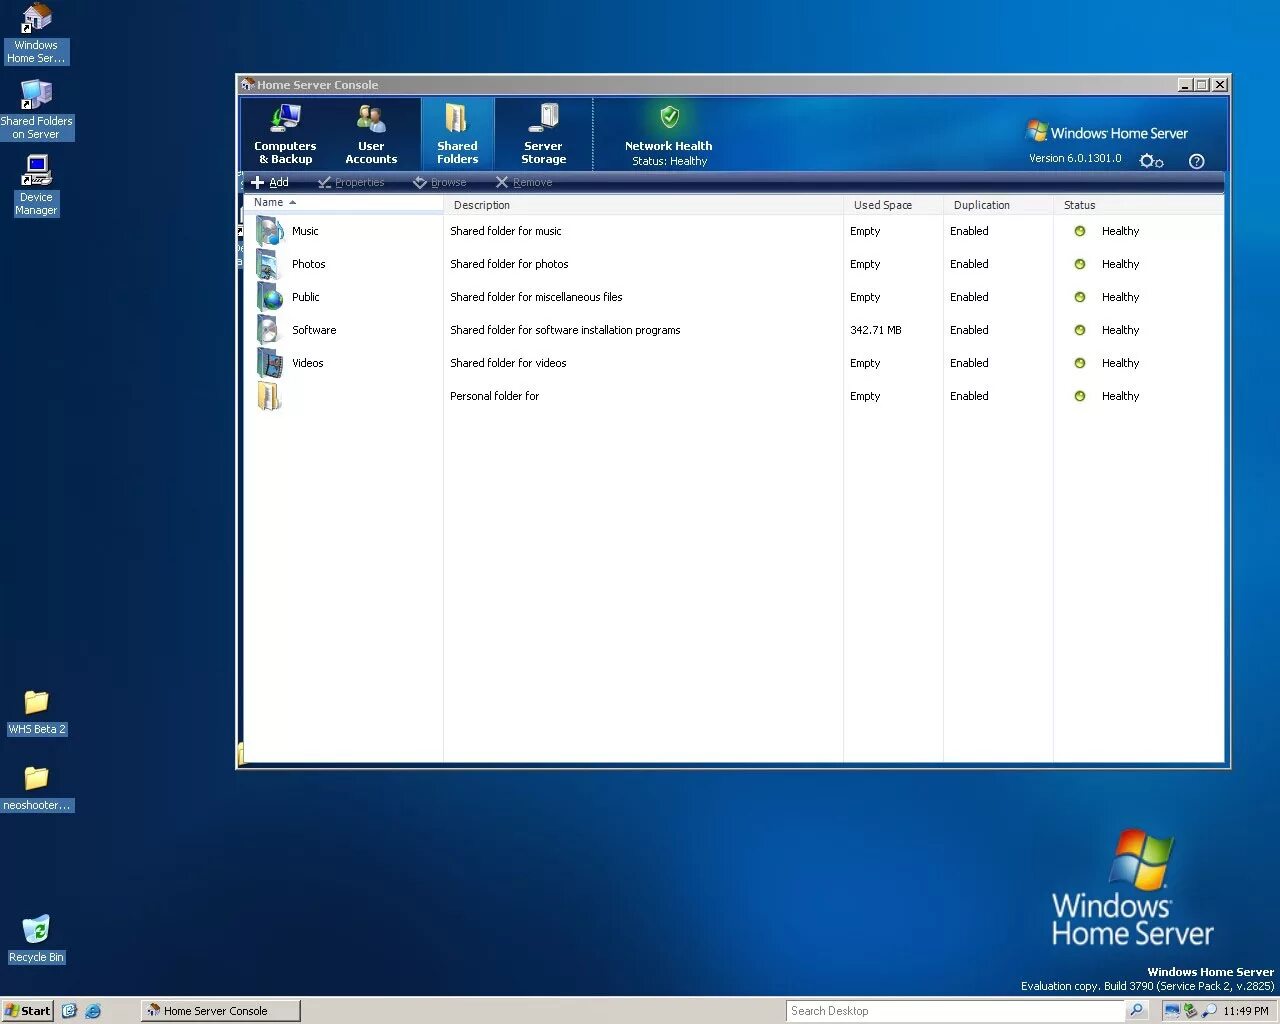This screenshot has height=1024, width=1280.
Task: Show desktop from quick launch
Action: [x=69, y=1011]
